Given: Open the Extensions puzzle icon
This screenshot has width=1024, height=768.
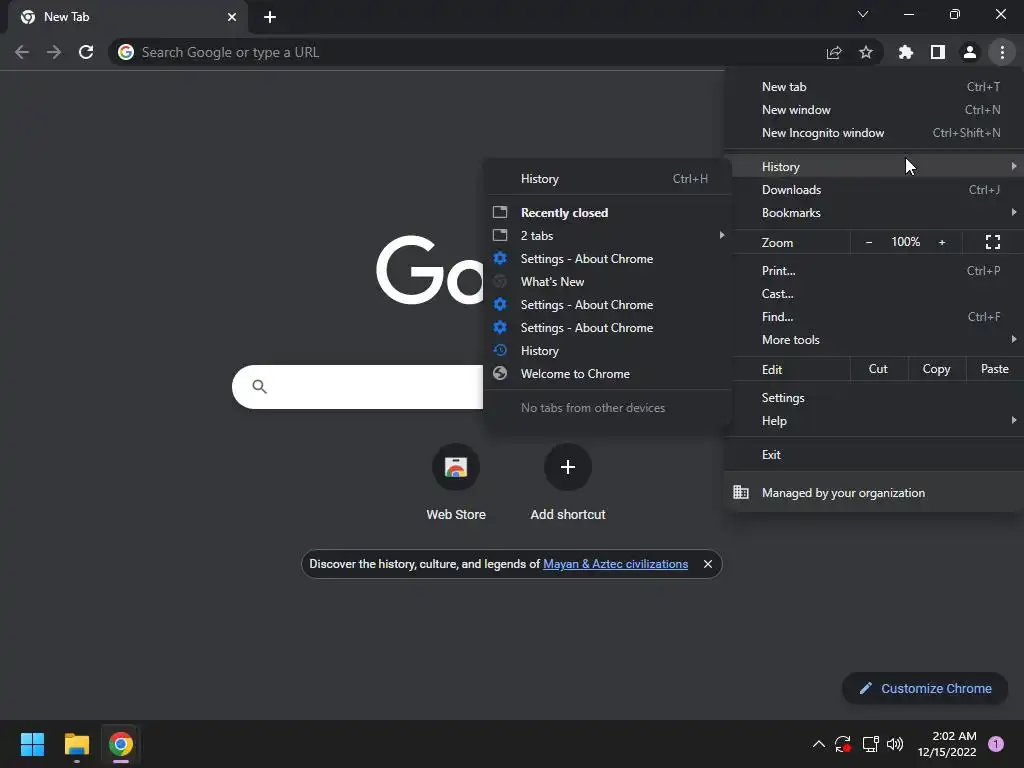Looking at the screenshot, I should 905,52.
